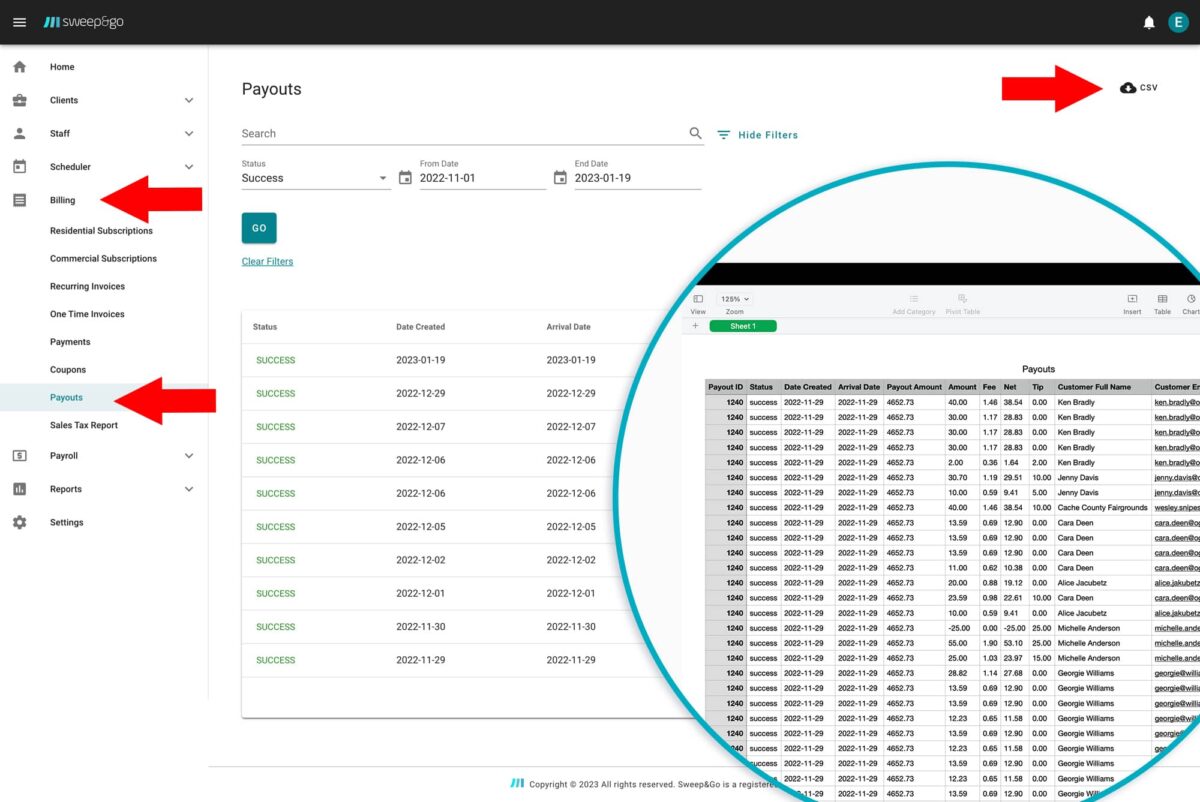Click the search magnifier icon
Screen dimensions: 1200x802
(695, 133)
